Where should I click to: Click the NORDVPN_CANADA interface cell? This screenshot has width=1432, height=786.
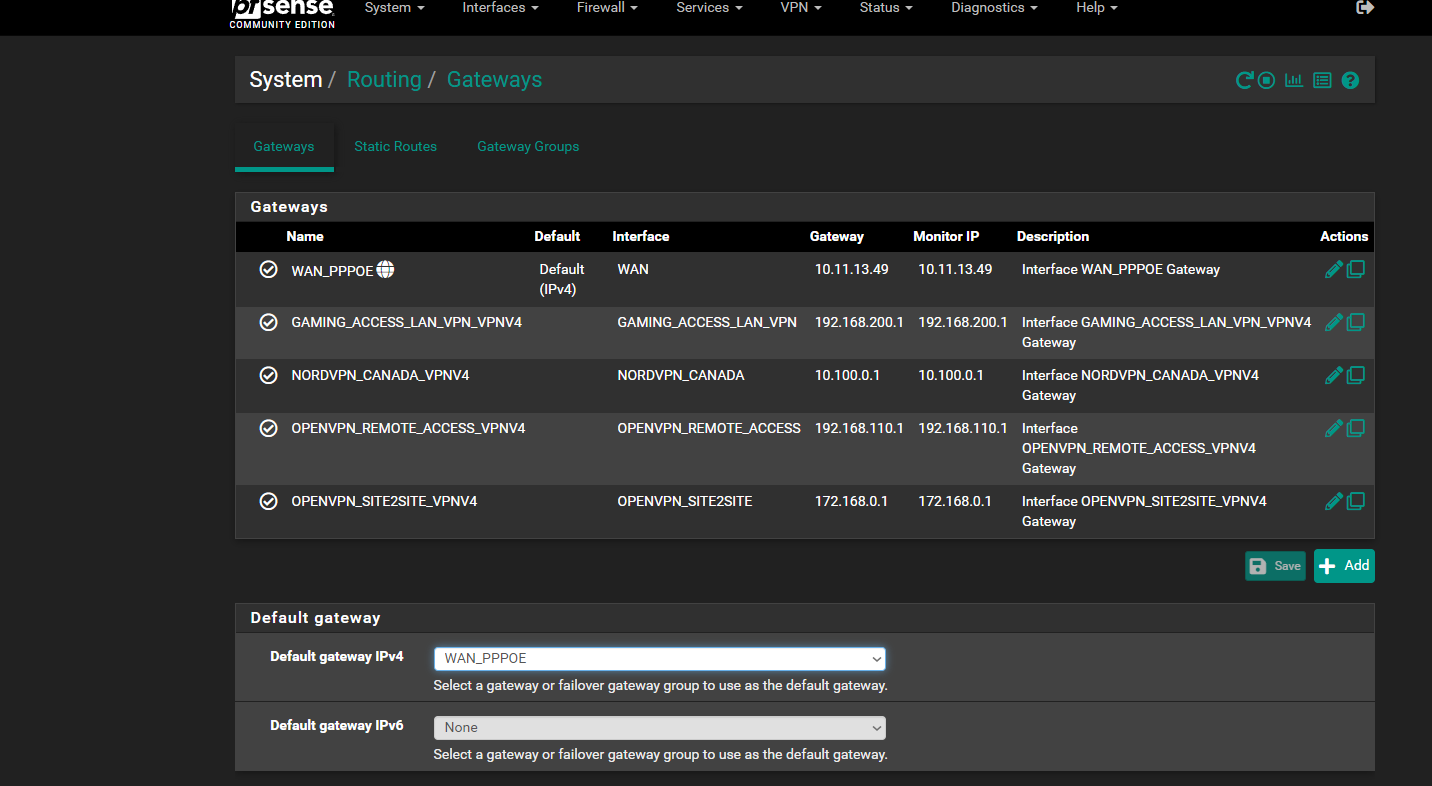(x=681, y=376)
